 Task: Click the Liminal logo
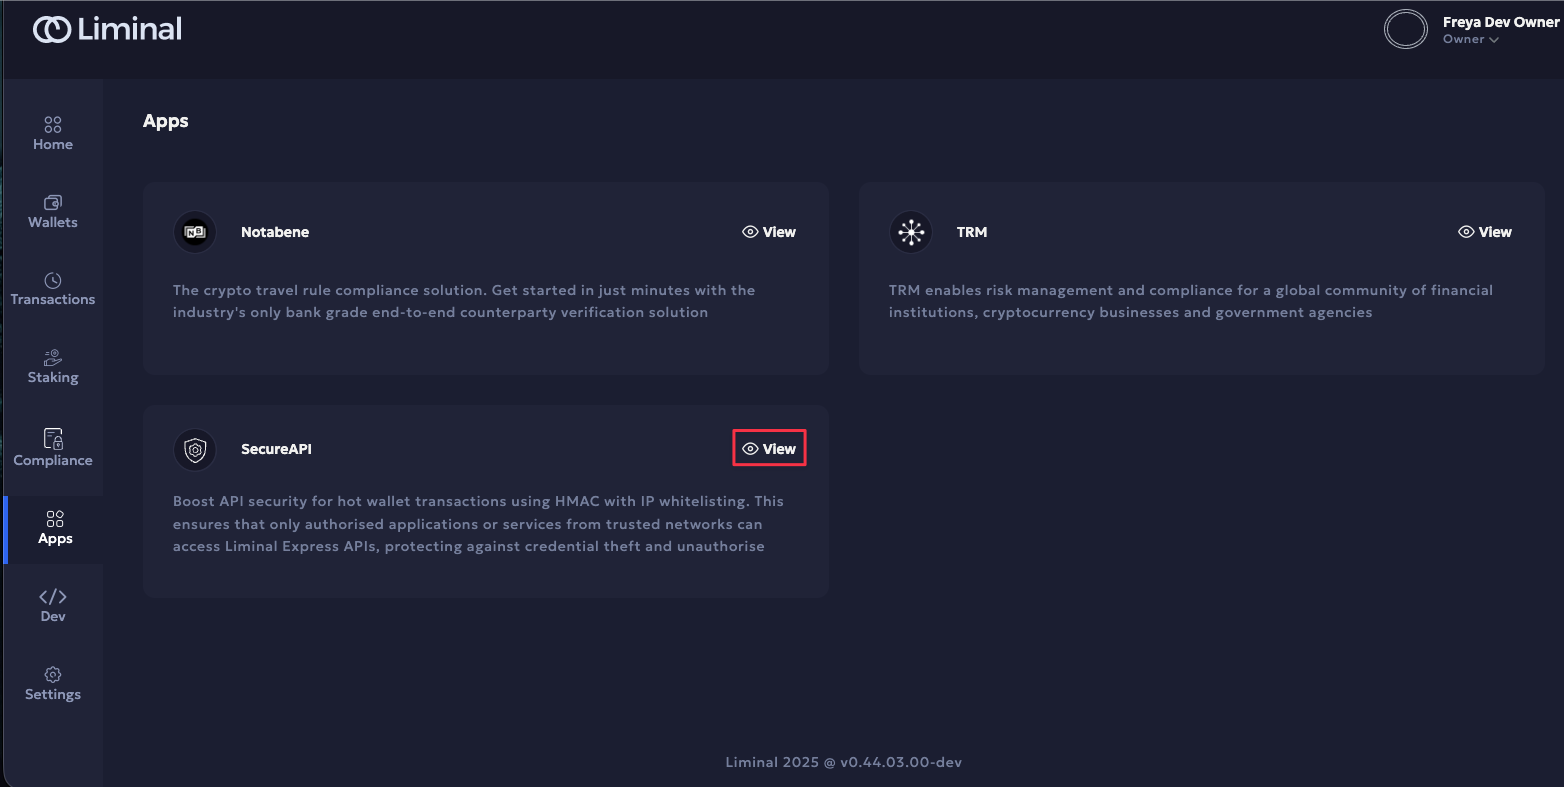tap(107, 29)
